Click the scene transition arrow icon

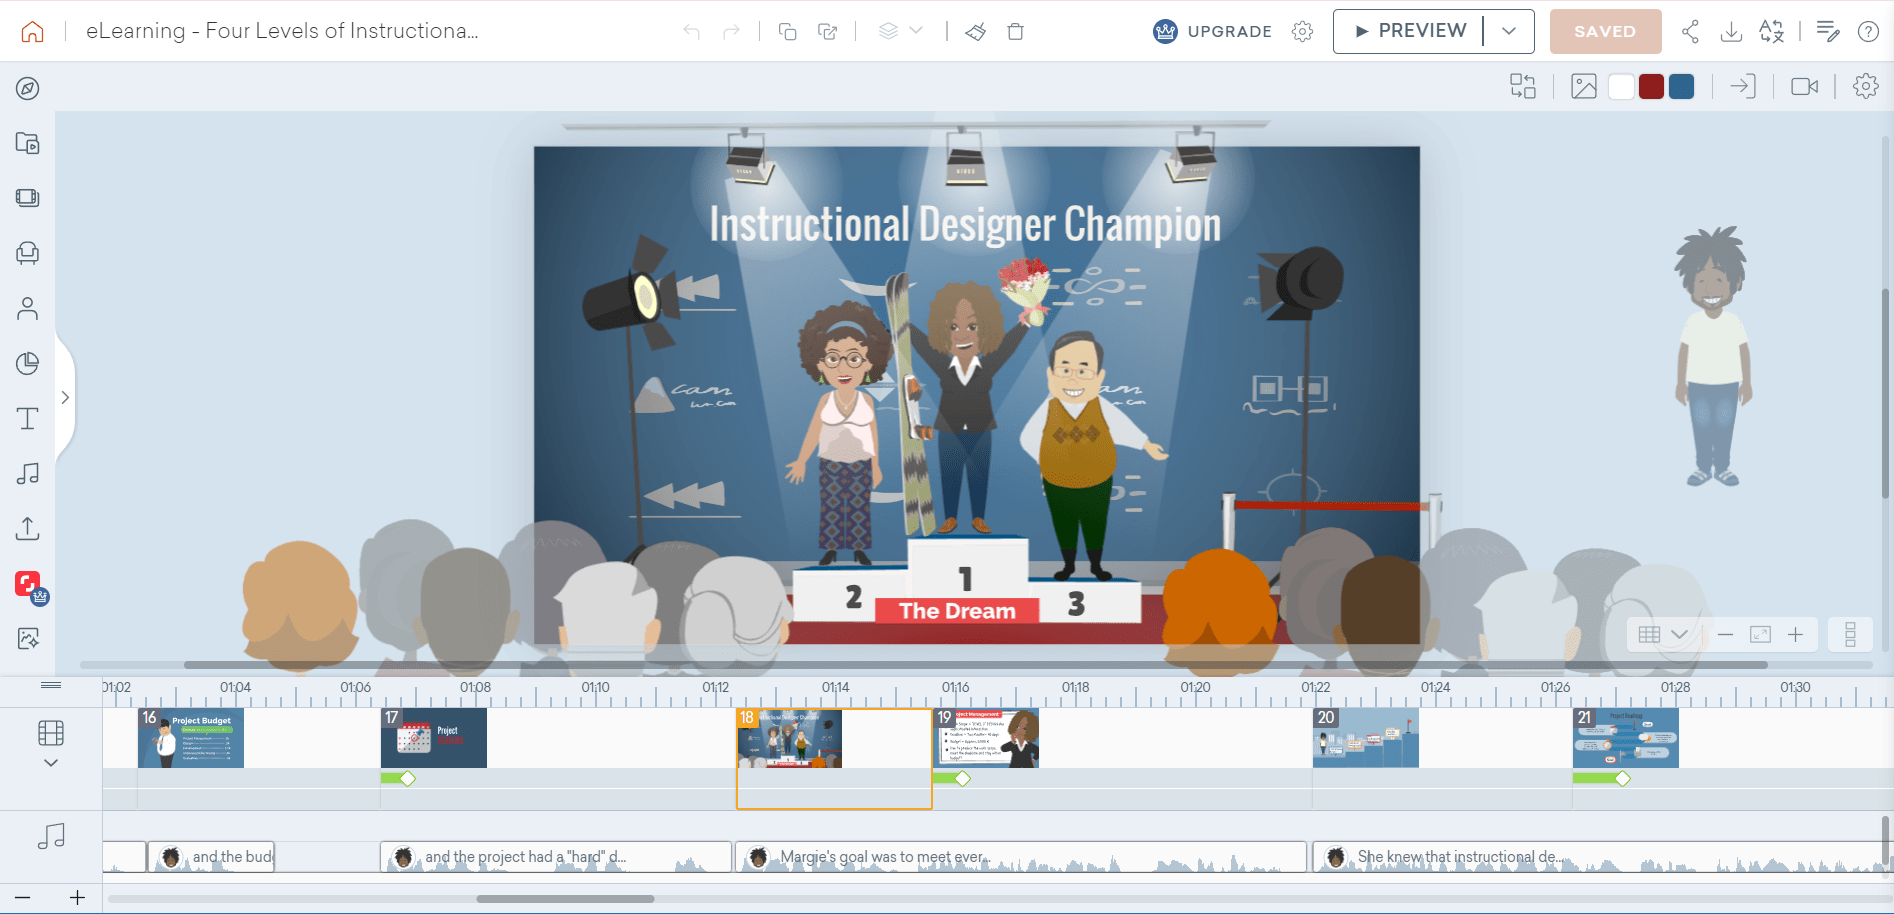(1743, 86)
